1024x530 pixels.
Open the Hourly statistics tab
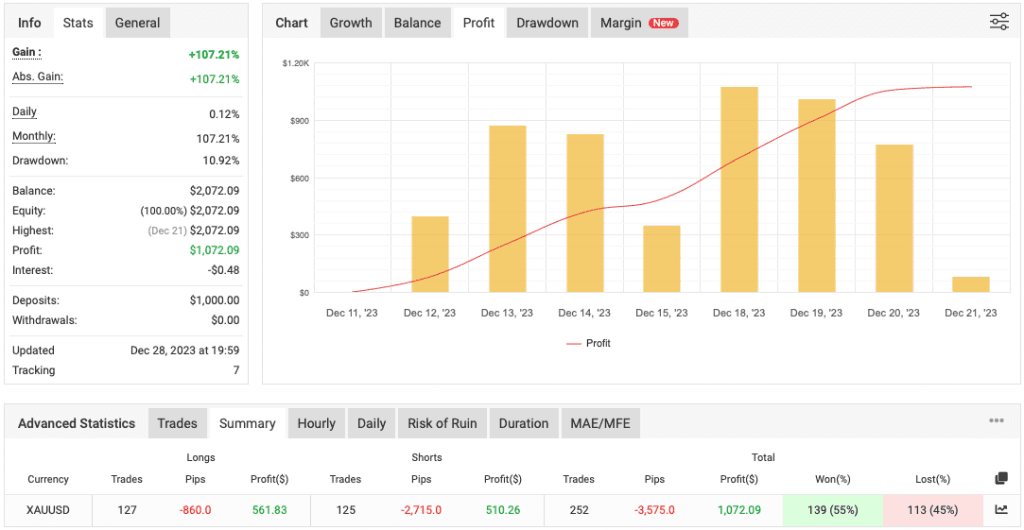point(316,423)
